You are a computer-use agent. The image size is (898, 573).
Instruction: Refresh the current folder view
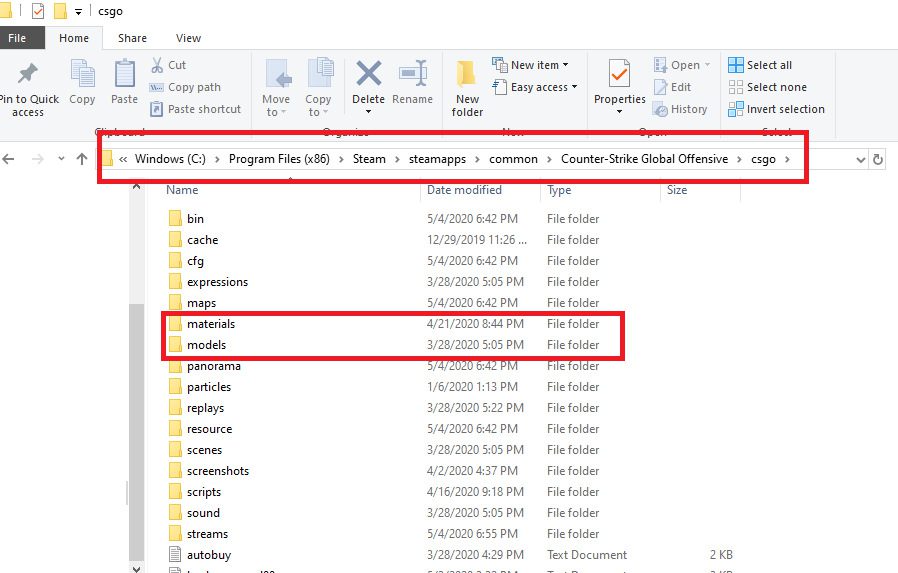877,160
